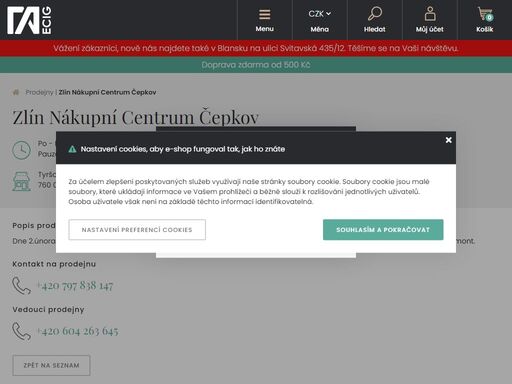Image resolution: width=512 pixels, height=384 pixels.
Task: Click the current breadcrumb Zlín Nákupní Centrum Čepkov
Action: pos(107,92)
